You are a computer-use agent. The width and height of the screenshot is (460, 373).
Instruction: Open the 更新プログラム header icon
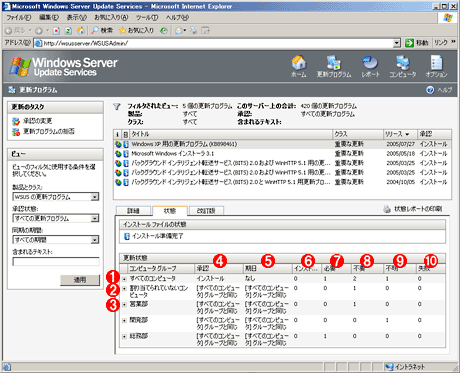[334, 66]
